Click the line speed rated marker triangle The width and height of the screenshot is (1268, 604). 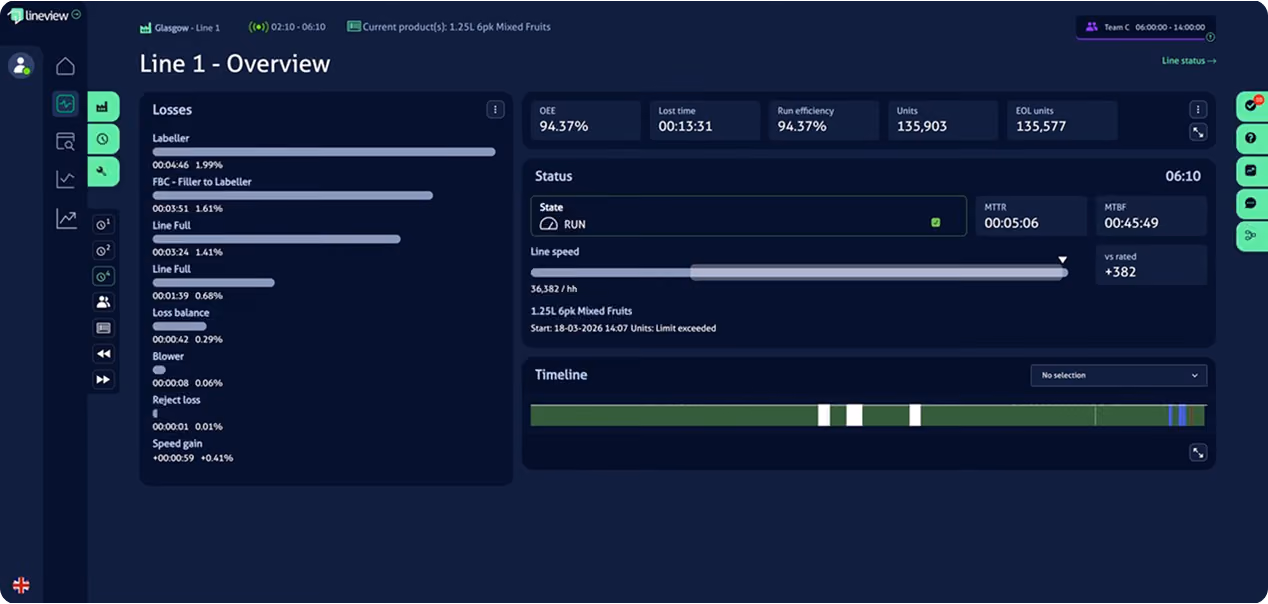click(1063, 260)
